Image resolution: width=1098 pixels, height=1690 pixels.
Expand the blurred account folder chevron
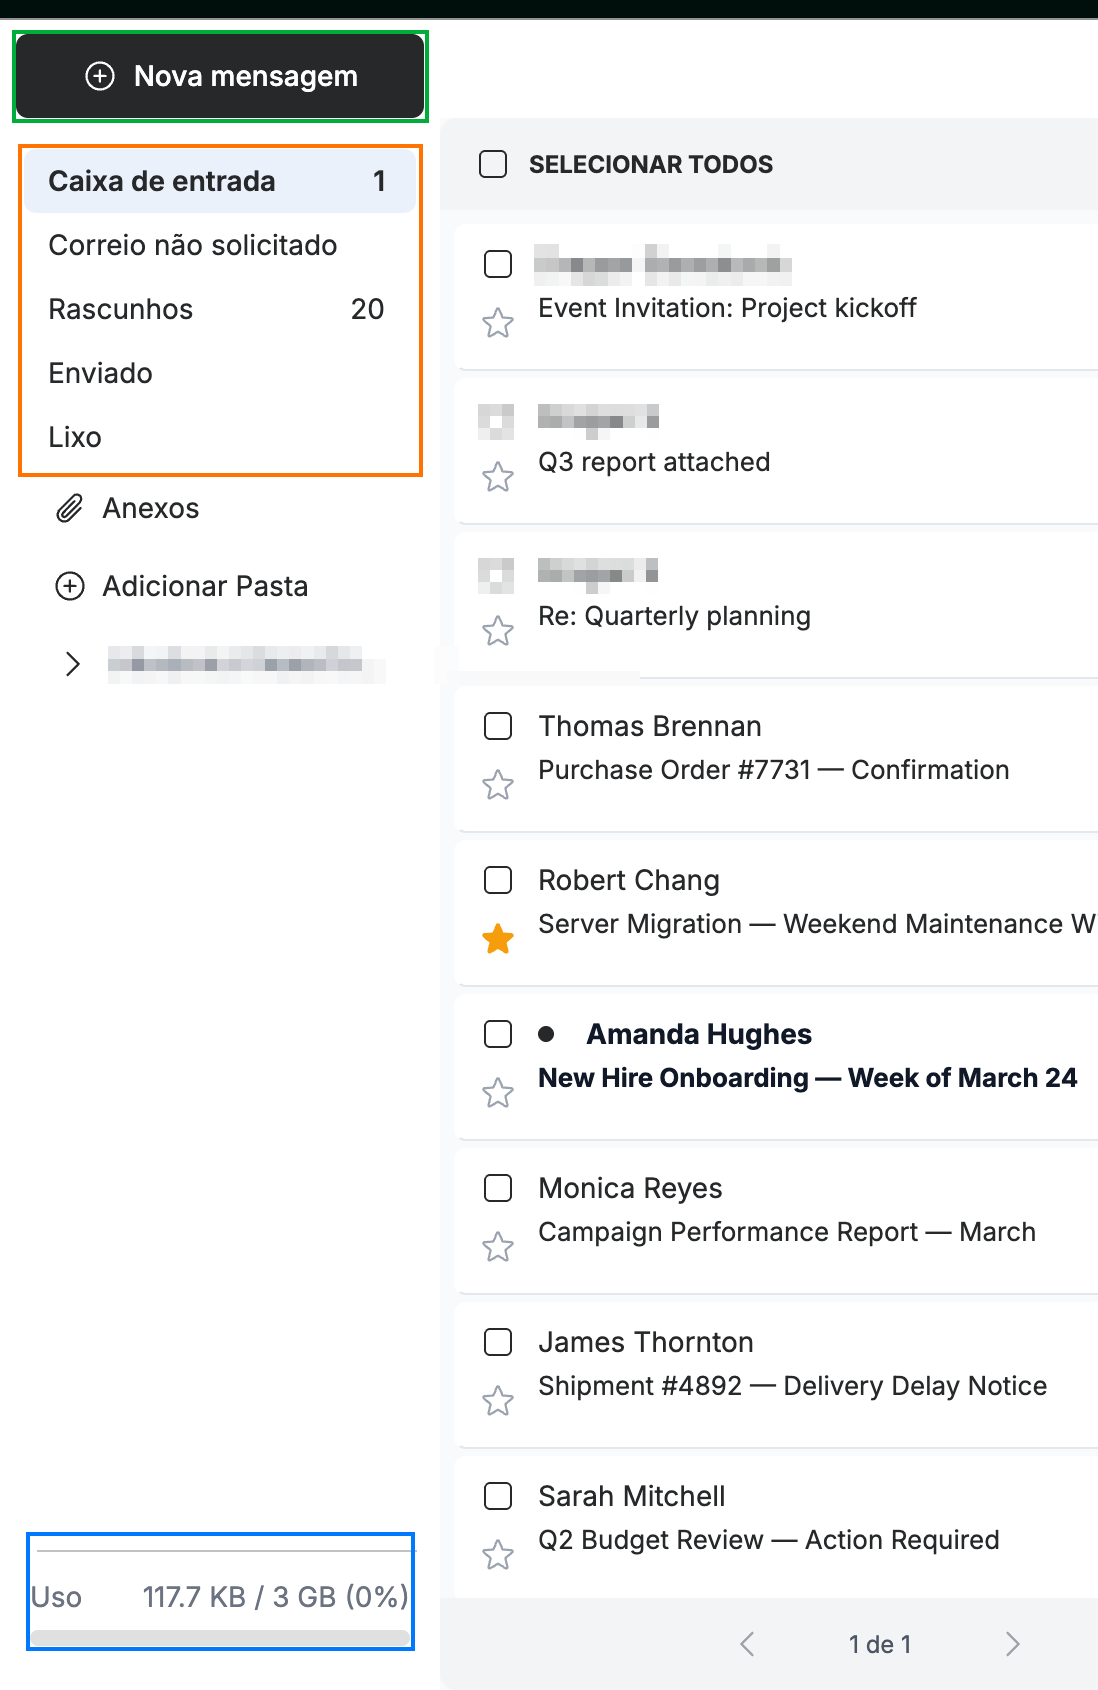tap(72, 664)
